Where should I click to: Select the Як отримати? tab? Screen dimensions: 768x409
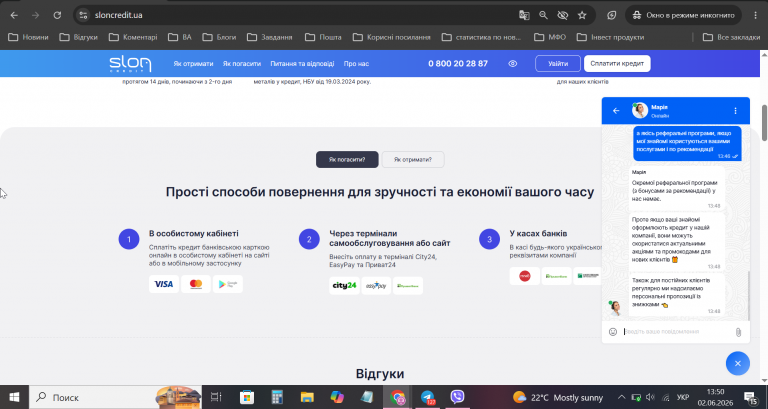coord(412,160)
